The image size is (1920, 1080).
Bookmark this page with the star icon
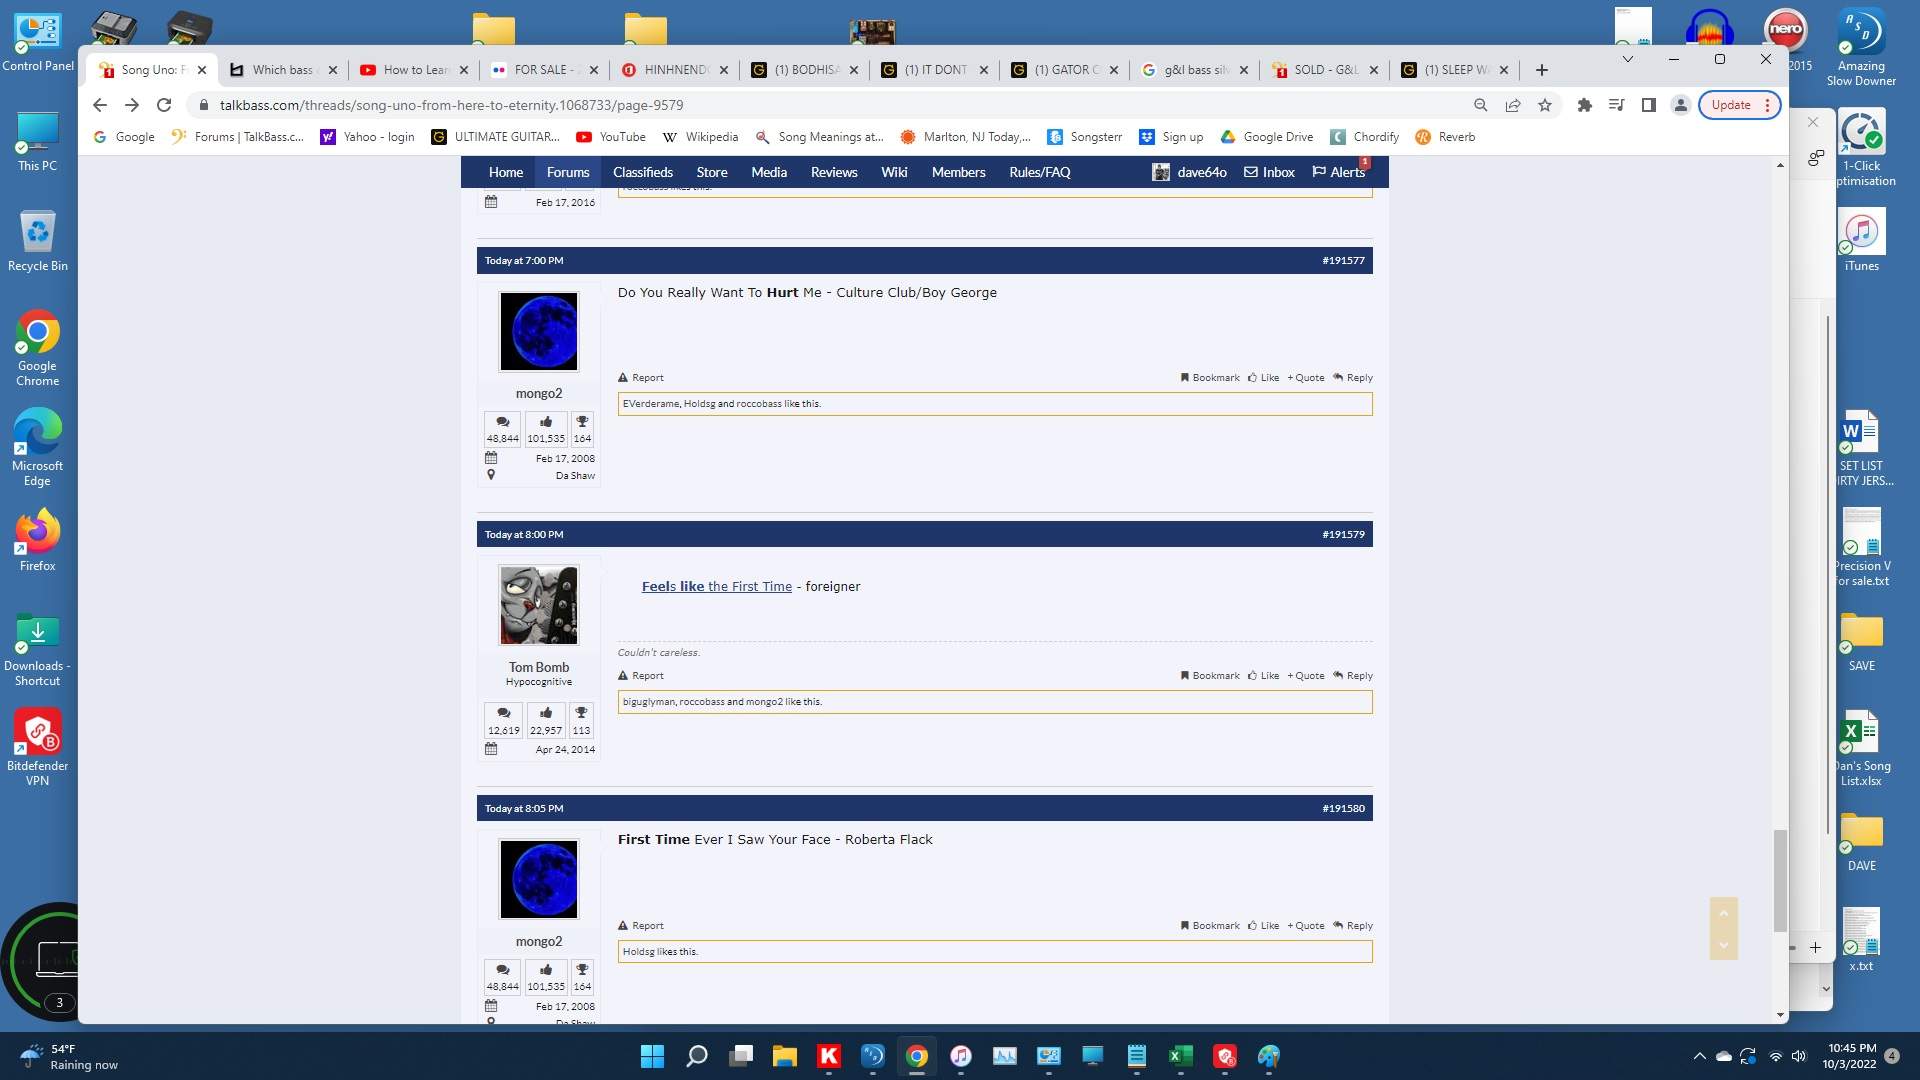coord(1545,105)
